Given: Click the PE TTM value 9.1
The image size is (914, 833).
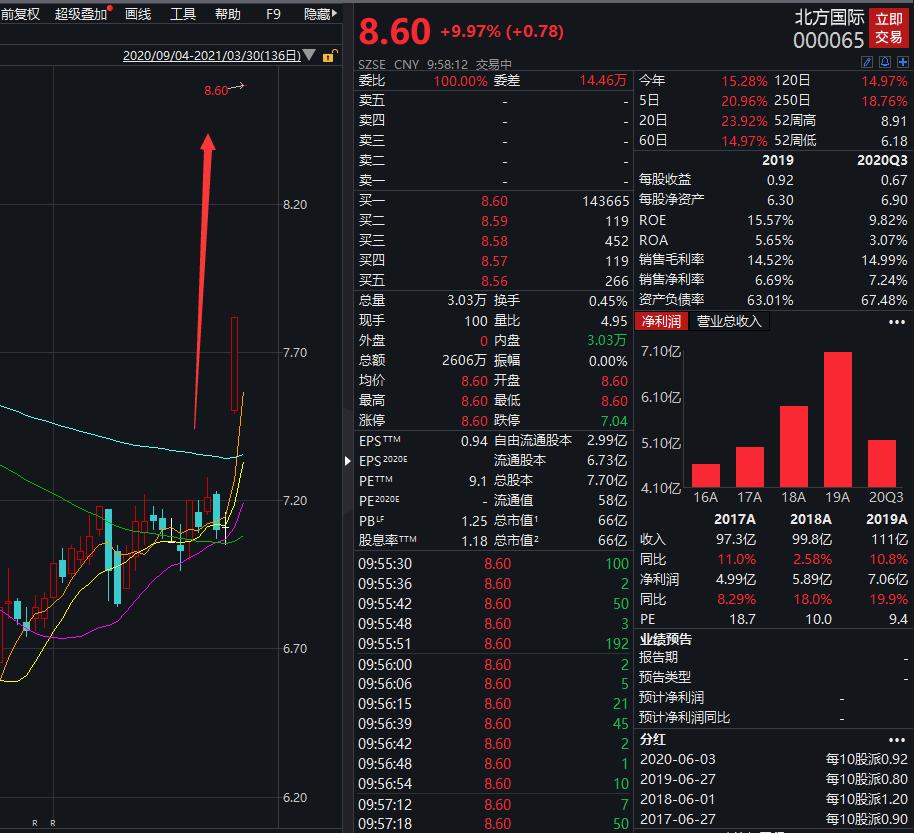Looking at the screenshot, I should (477, 481).
